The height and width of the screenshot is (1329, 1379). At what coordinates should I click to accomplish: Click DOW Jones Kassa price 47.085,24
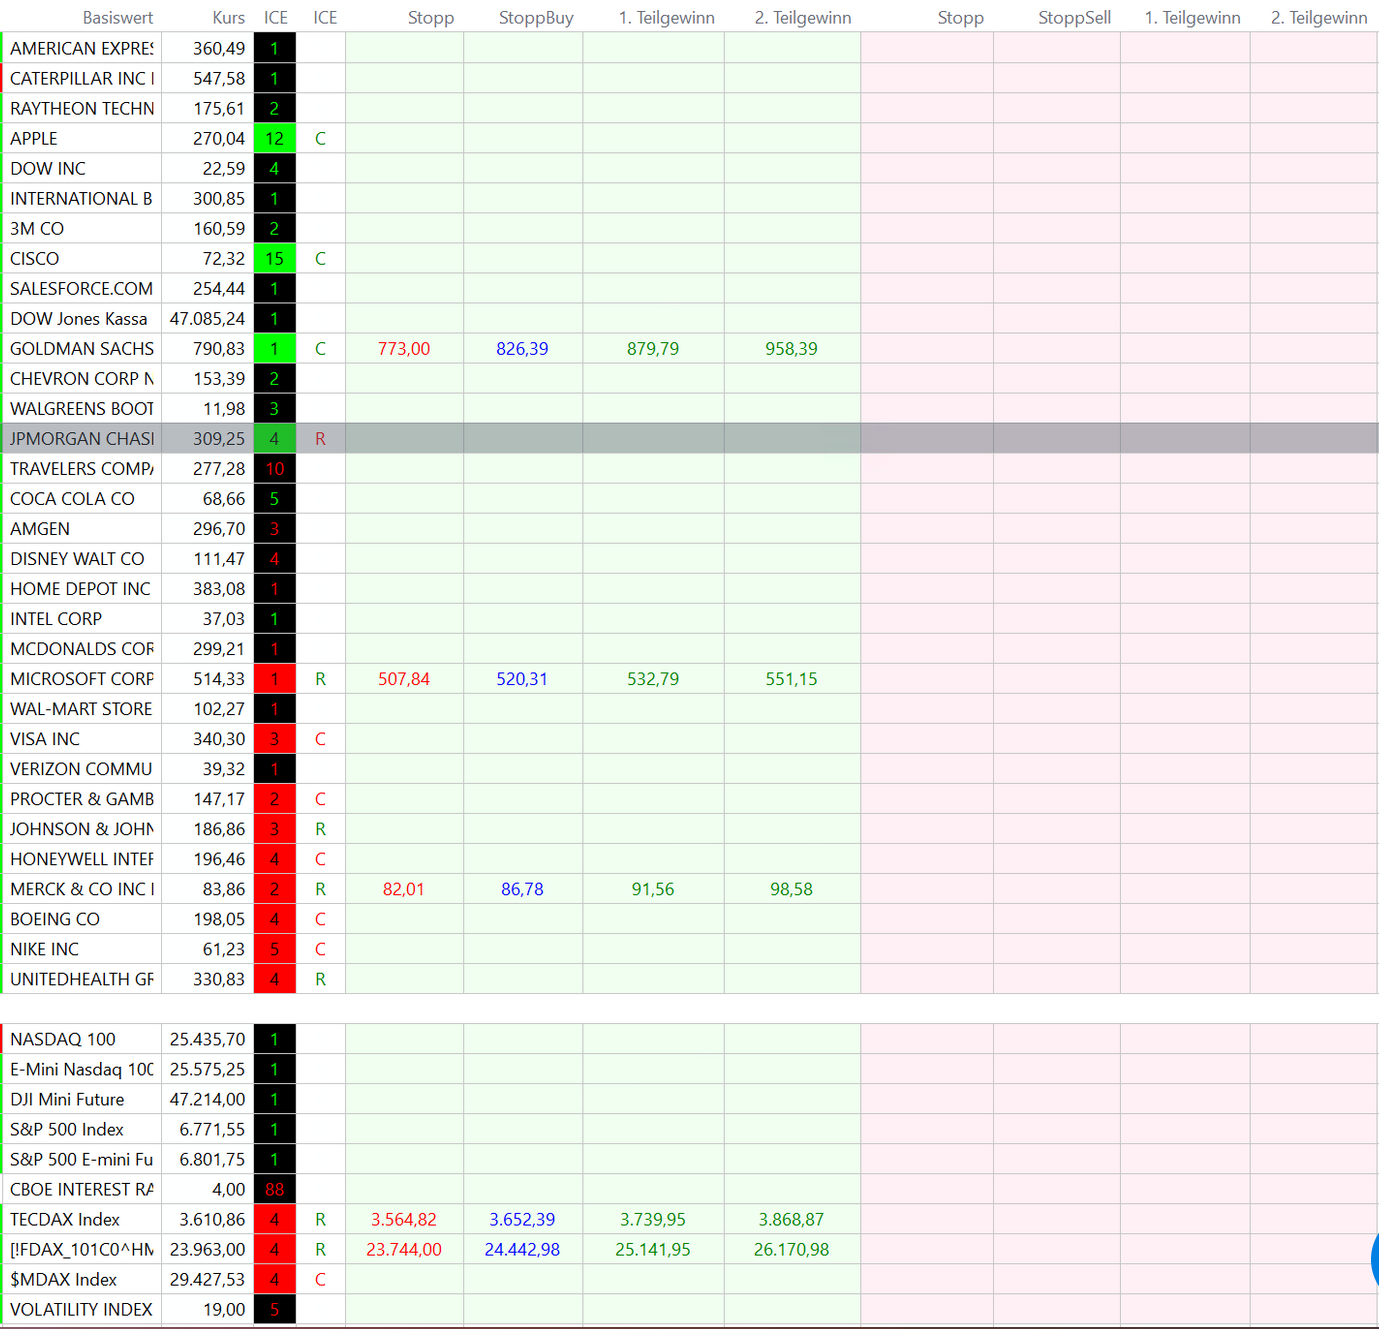coord(208,319)
